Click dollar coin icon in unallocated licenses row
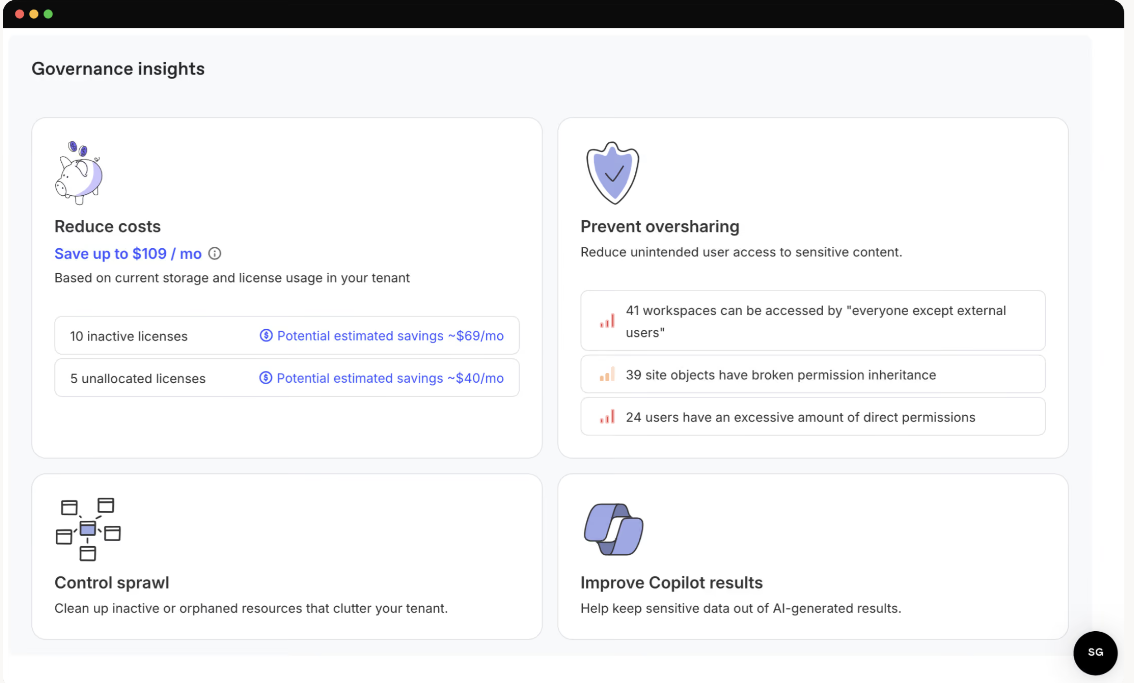 click(265, 378)
